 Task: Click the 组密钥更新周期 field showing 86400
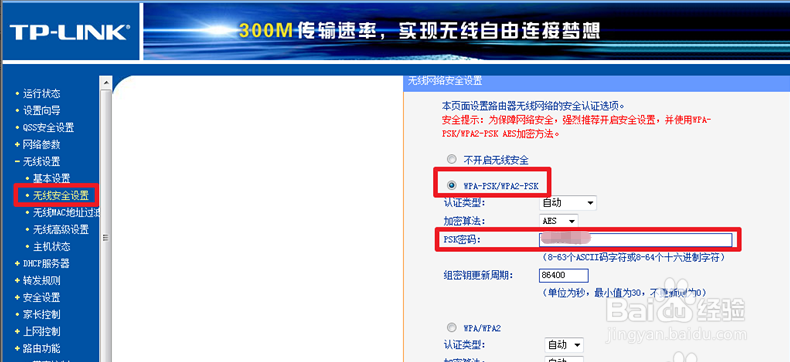coord(563,275)
